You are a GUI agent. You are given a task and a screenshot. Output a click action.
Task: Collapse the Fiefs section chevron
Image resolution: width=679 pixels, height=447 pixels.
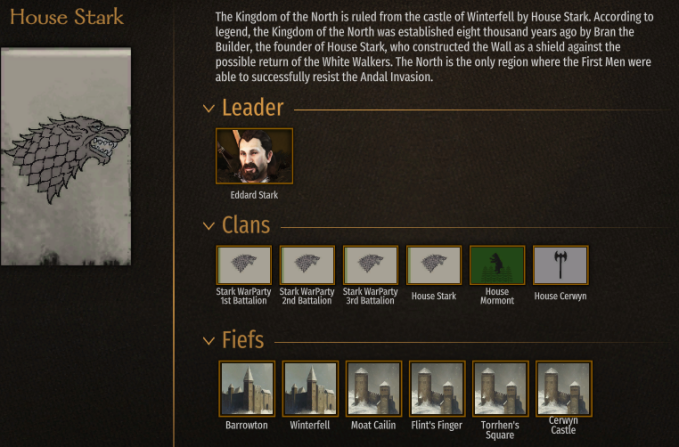[x=209, y=341]
